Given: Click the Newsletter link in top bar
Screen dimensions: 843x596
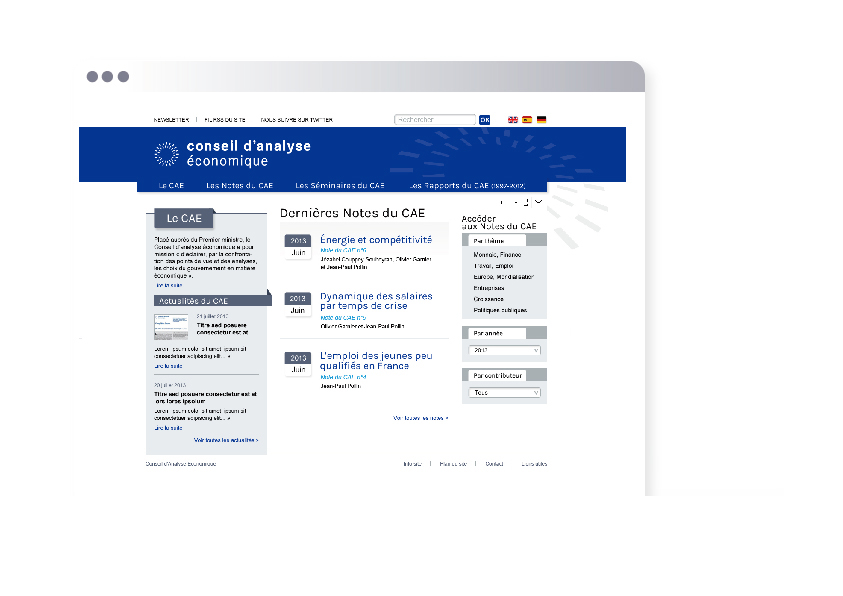Looking at the screenshot, I should click(171, 120).
